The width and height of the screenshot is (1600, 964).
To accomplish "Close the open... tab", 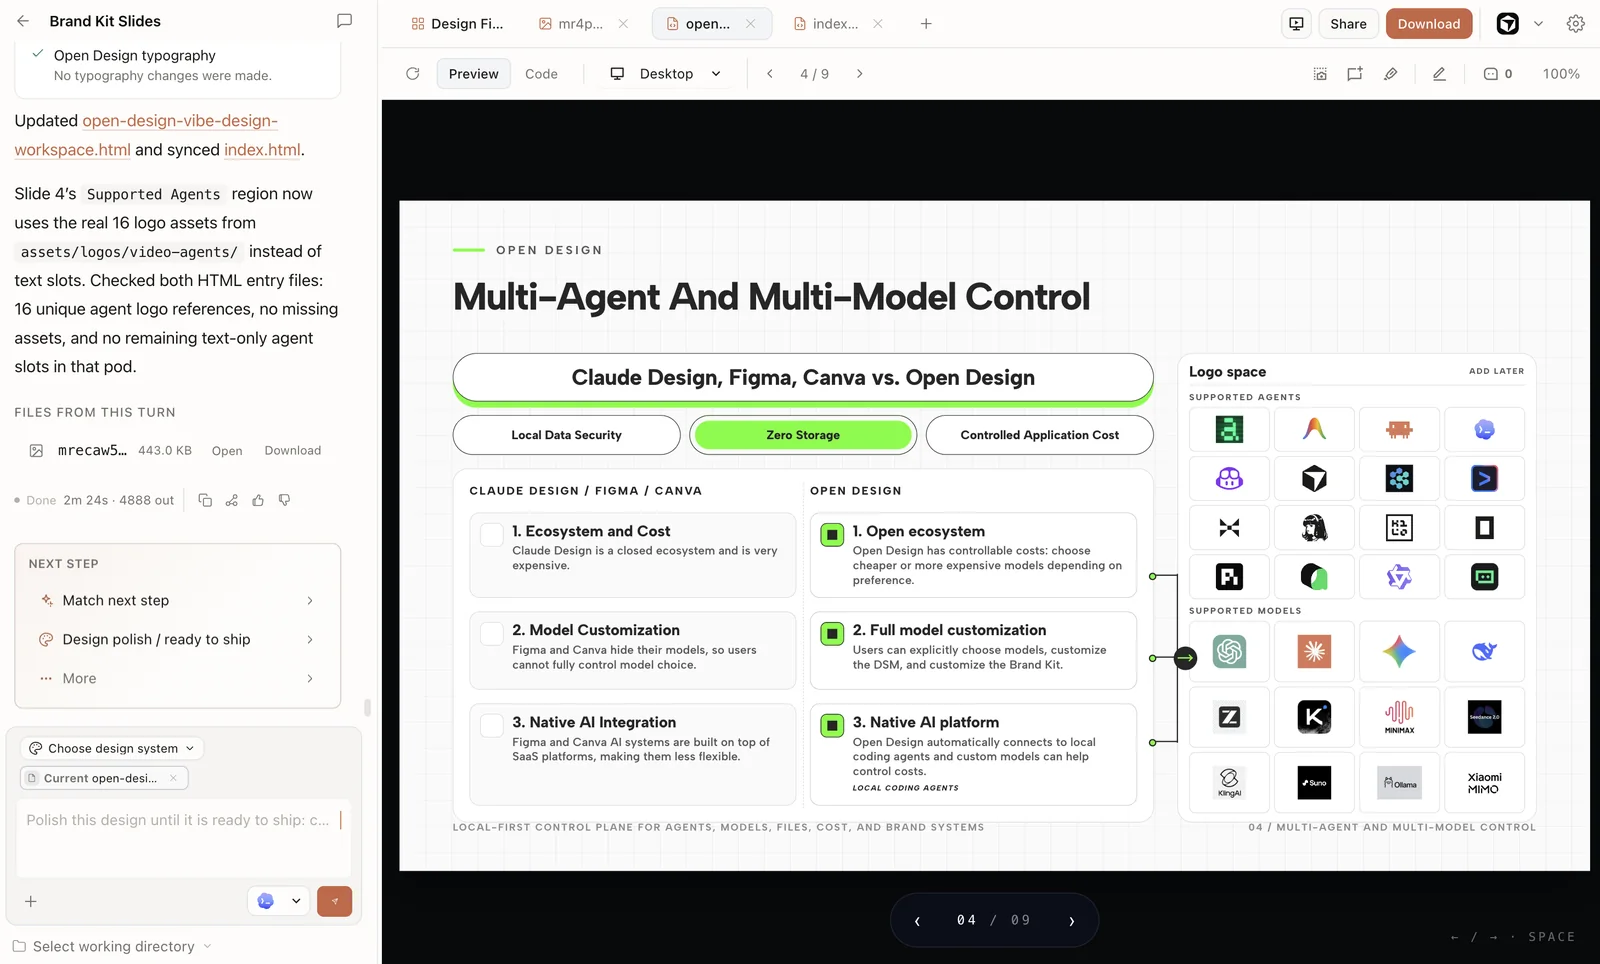I will click(x=750, y=24).
